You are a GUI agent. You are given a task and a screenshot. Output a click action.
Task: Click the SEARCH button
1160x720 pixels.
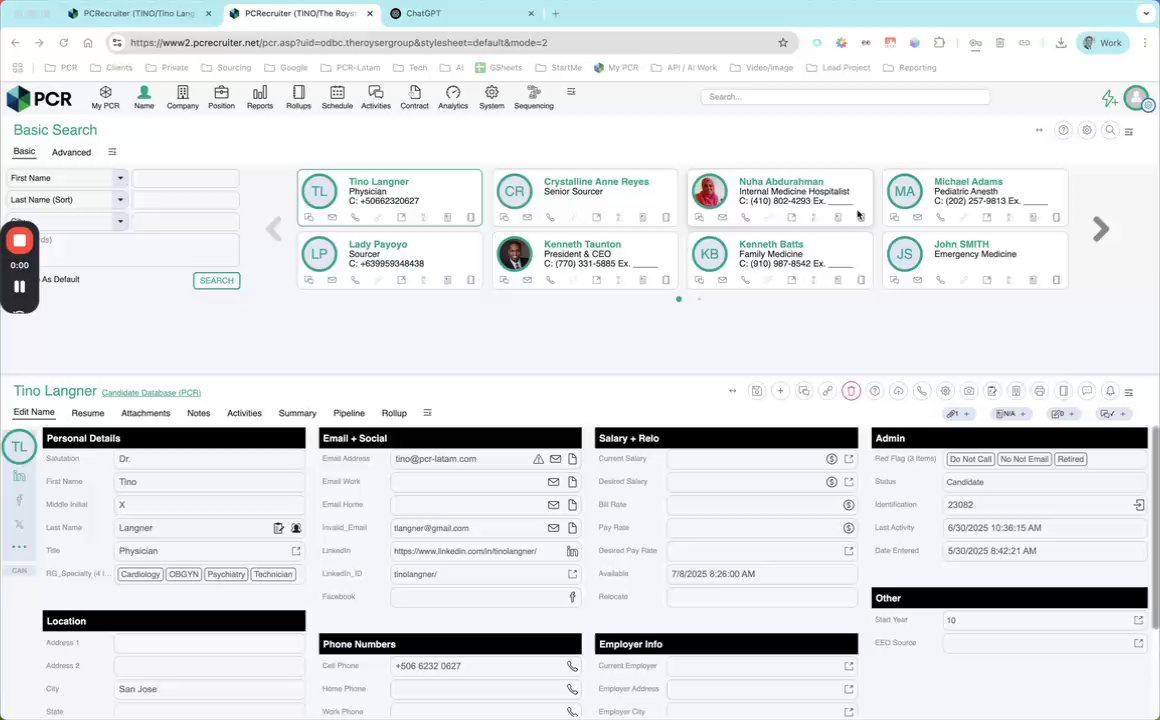coord(217,280)
